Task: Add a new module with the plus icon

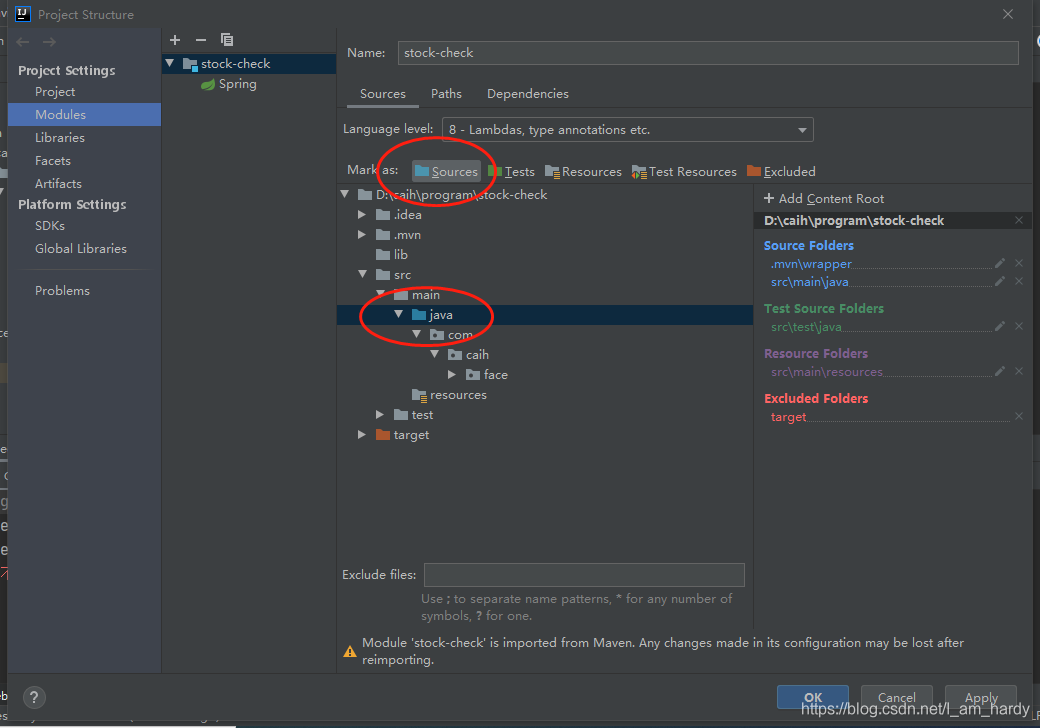Action: (175, 40)
